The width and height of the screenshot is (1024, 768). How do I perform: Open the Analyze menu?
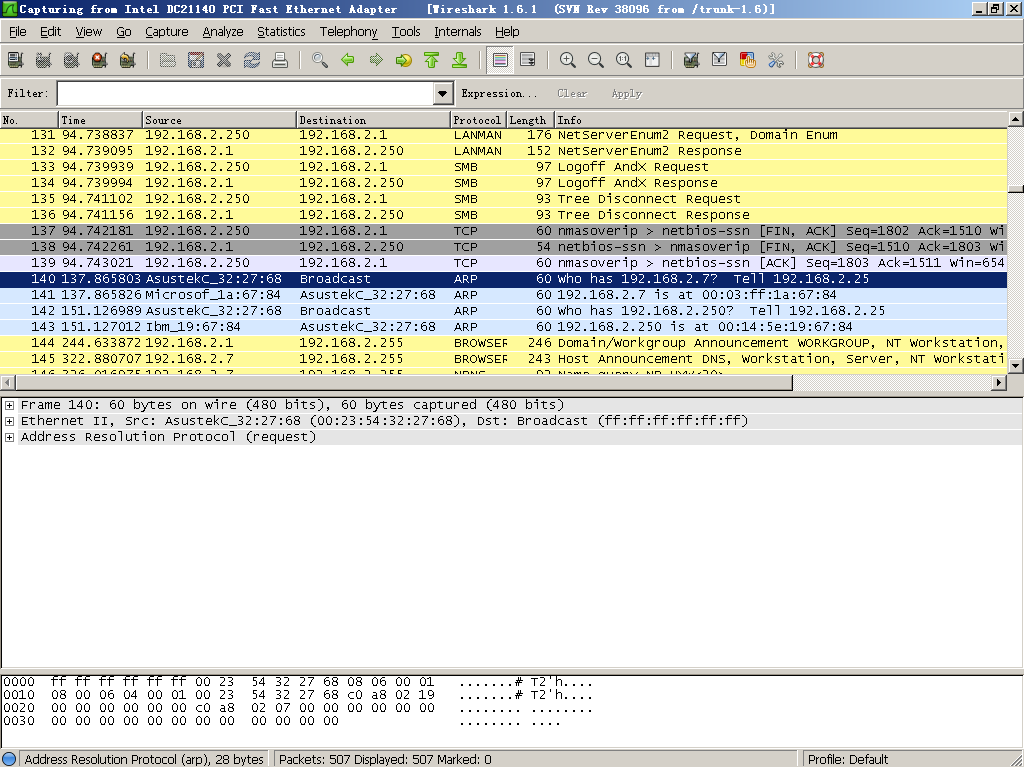pyautogui.click(x=223, y=31)
